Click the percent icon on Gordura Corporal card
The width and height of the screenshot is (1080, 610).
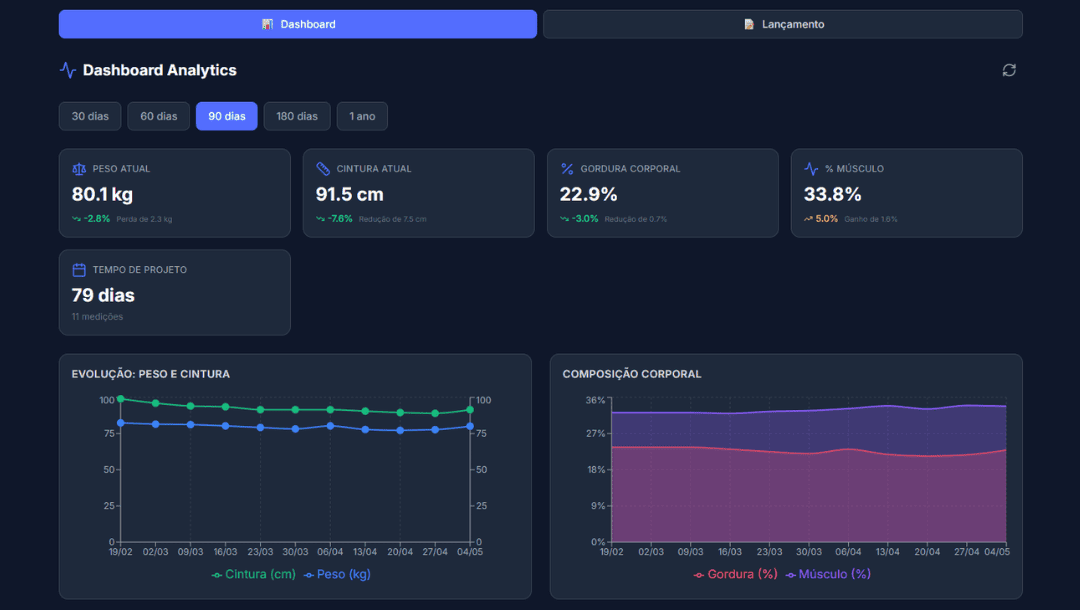click(x=567, y=169)
